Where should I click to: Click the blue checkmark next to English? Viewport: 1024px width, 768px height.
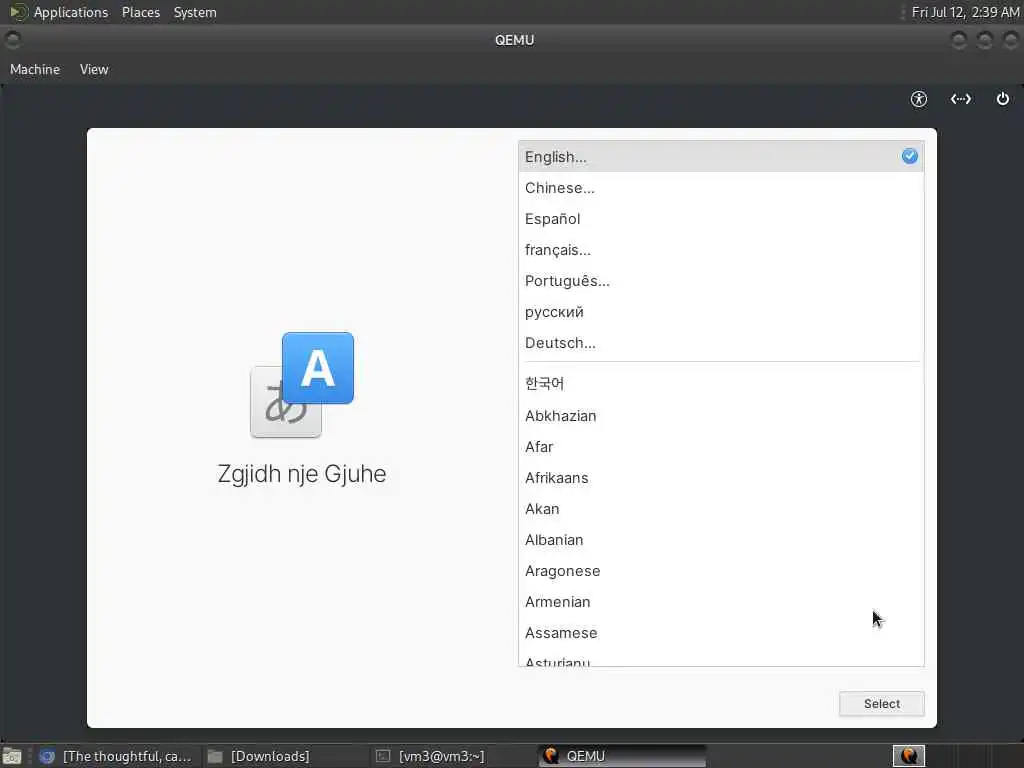(910, 157)
